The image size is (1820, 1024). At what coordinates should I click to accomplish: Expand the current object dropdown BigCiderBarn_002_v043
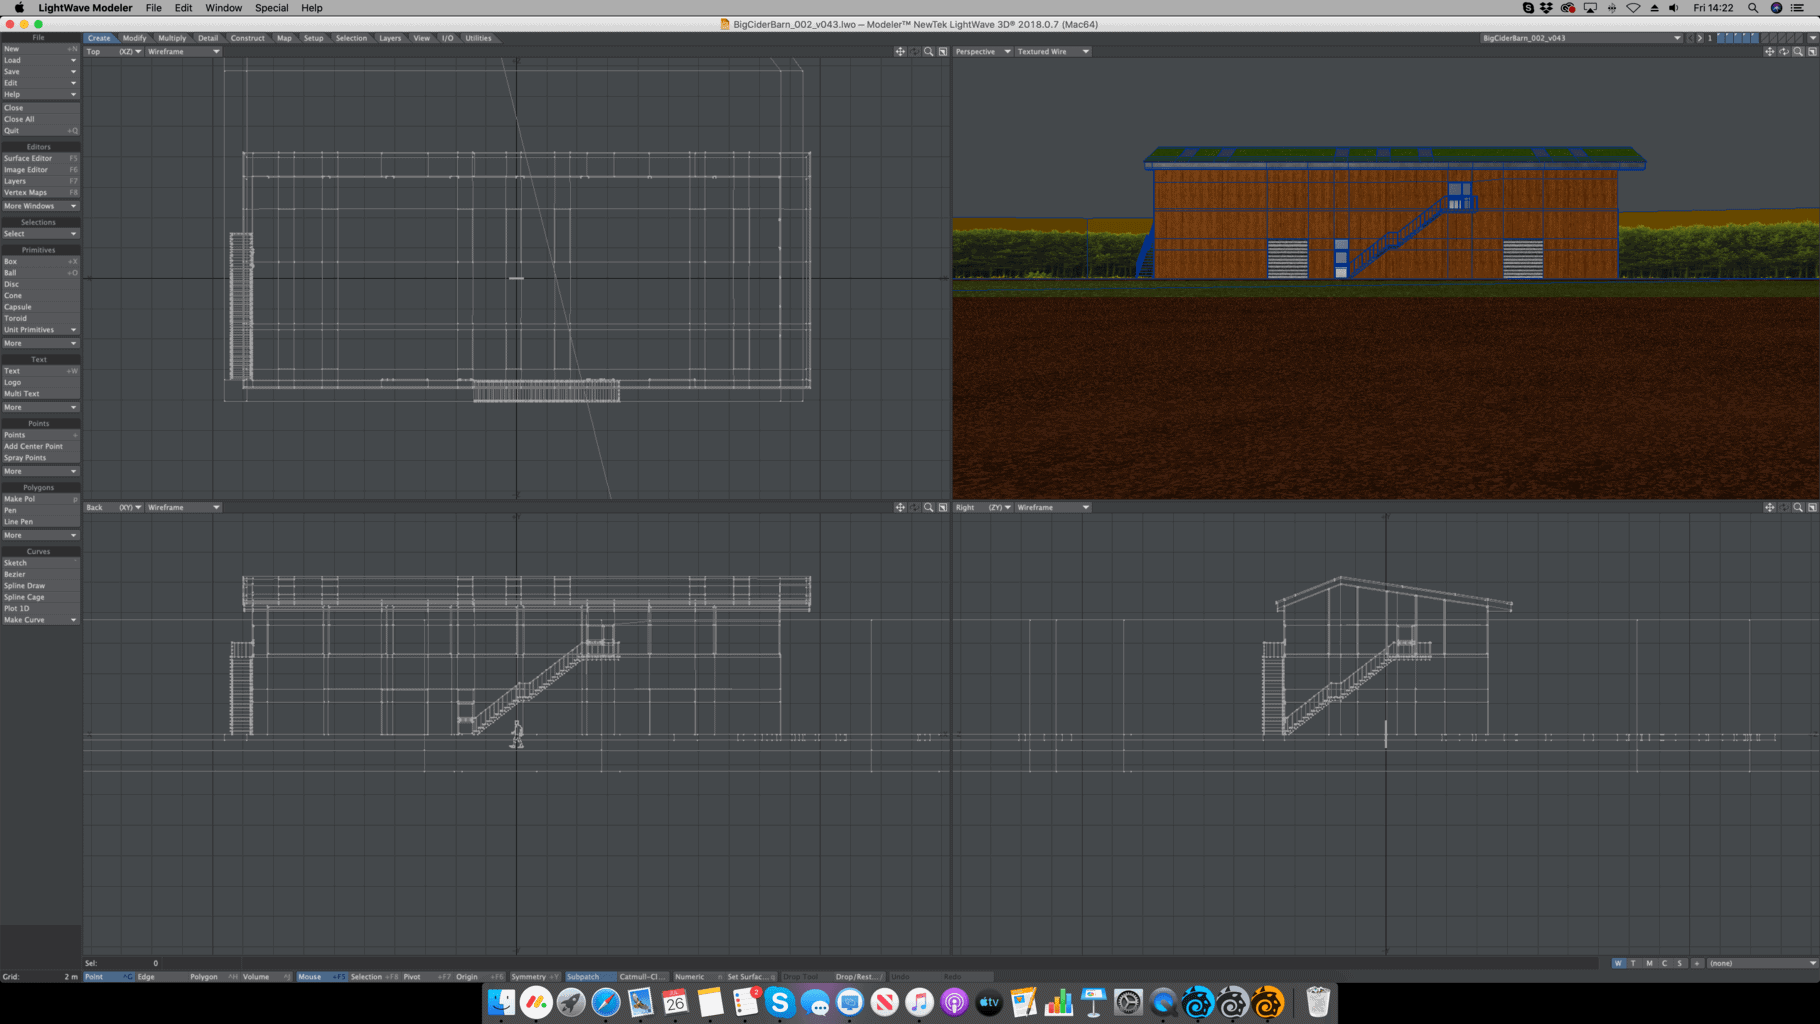click(1580, 38)
